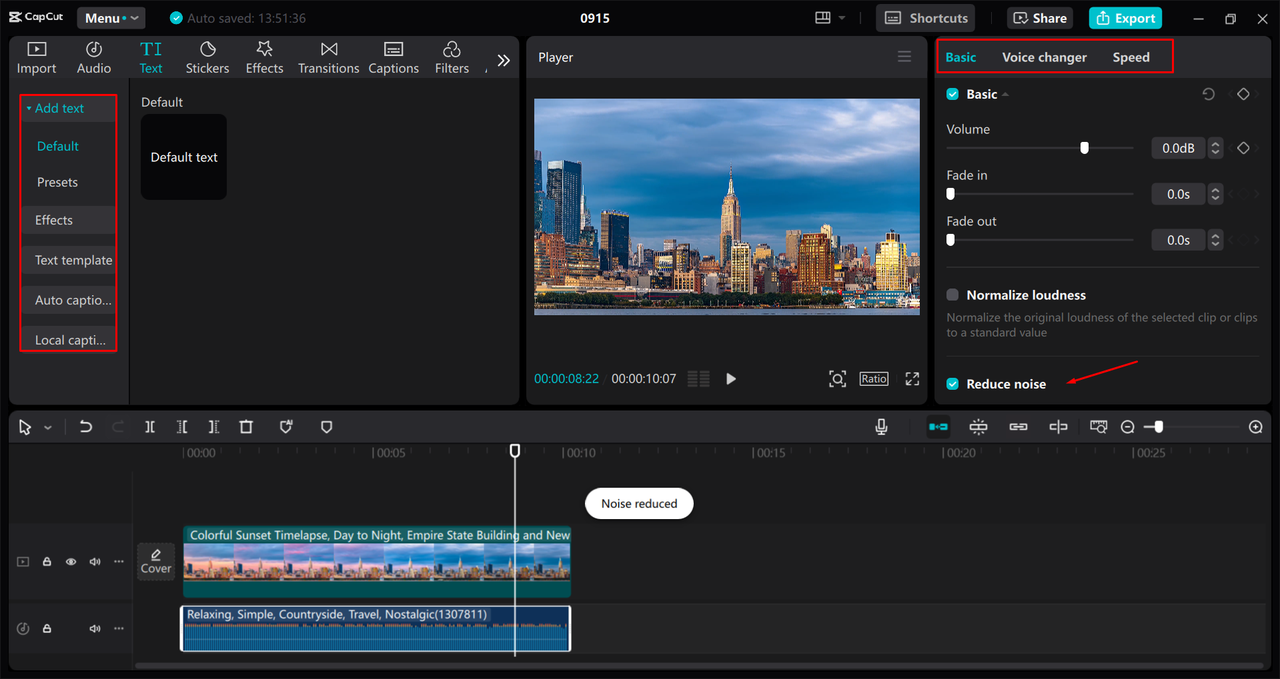Enable Normalize loudness checkbox
Image resolution: width=1280 pixels, height=679 pixels.
tap(953, 295)
